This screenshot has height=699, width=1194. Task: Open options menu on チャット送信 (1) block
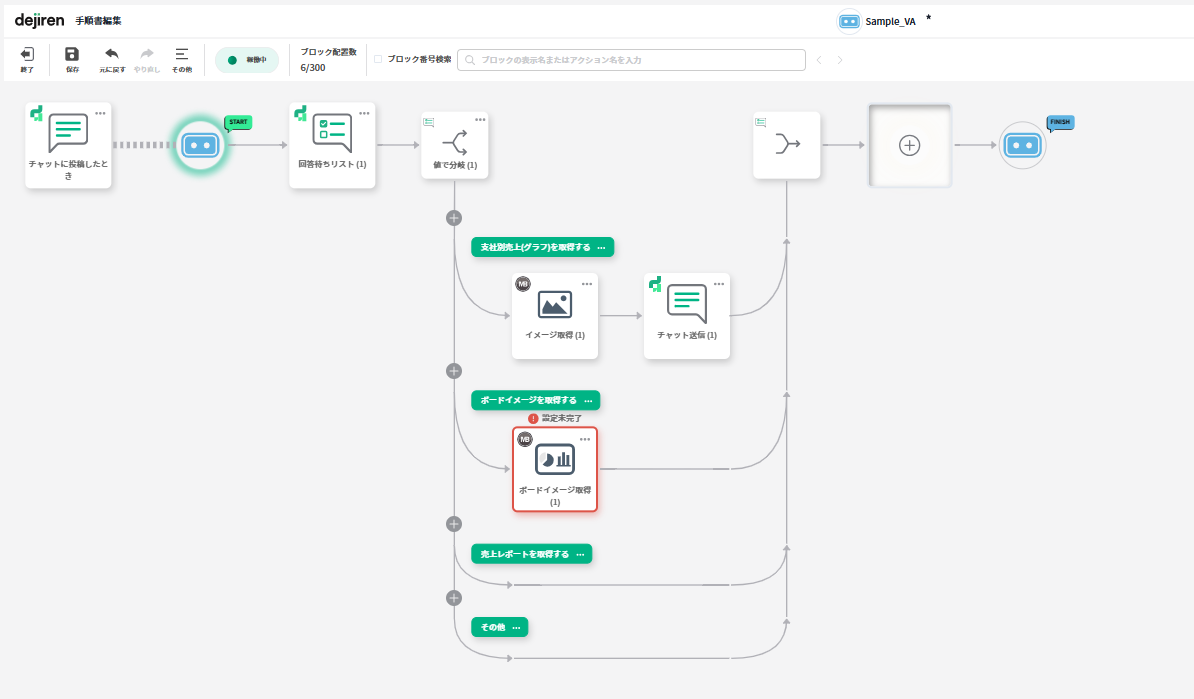tap(718, 284)
